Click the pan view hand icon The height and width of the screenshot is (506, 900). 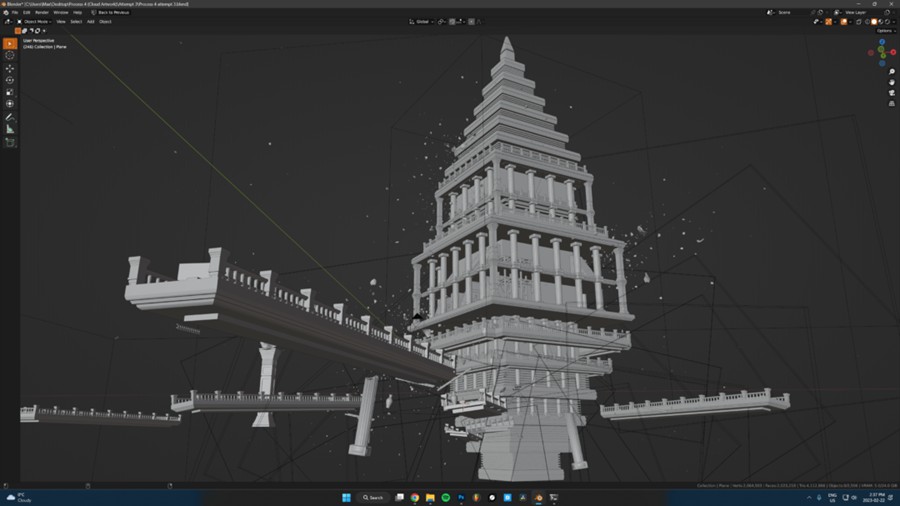tap(891, 82)
